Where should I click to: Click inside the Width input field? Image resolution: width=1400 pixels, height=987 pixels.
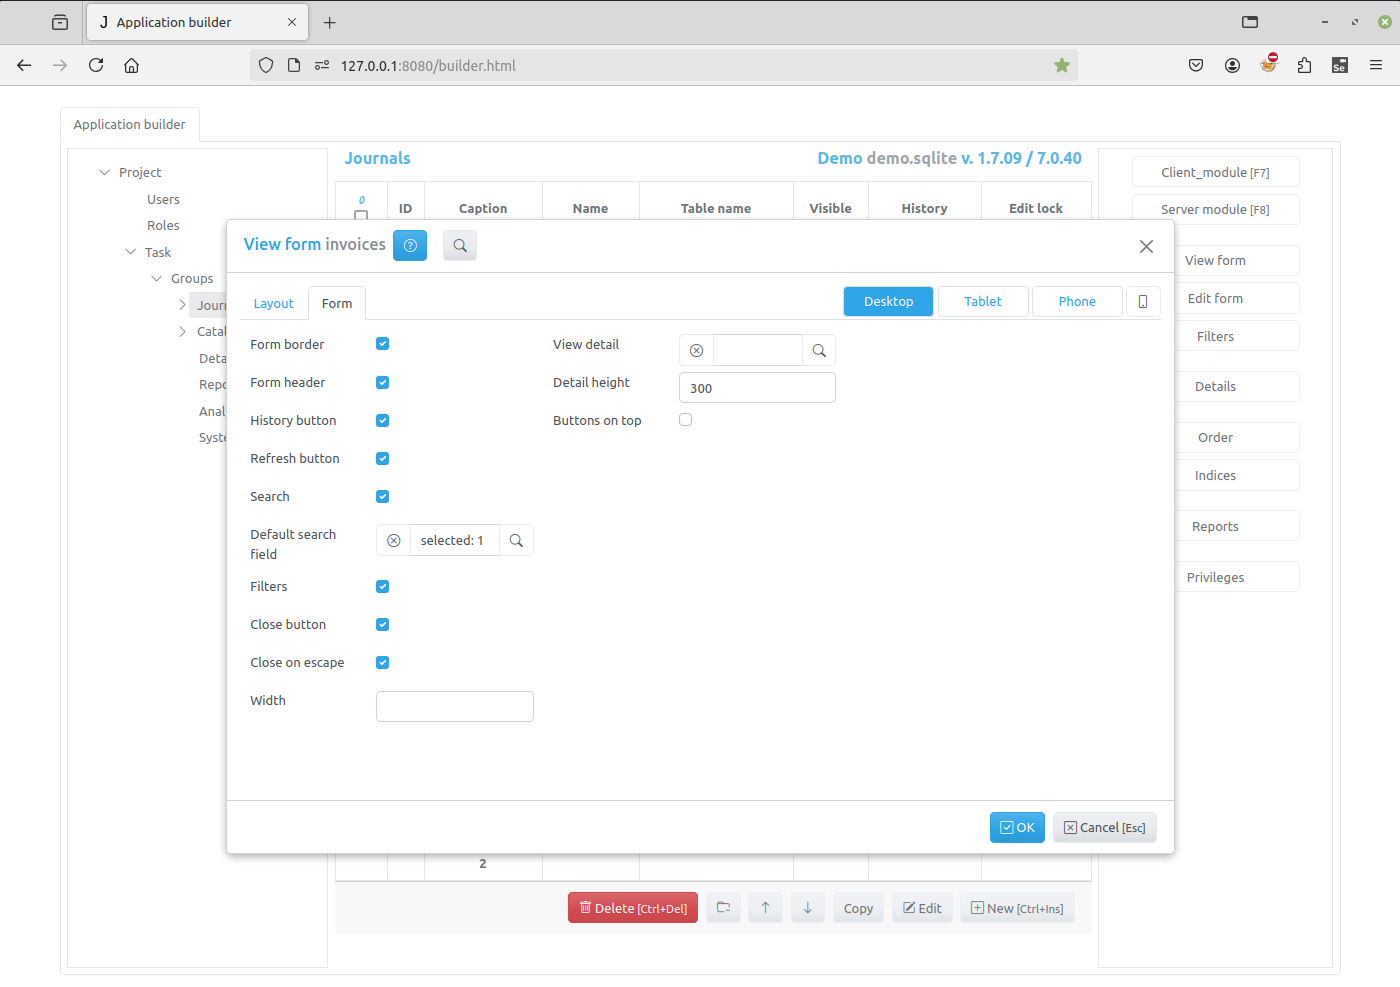(454, 706)
